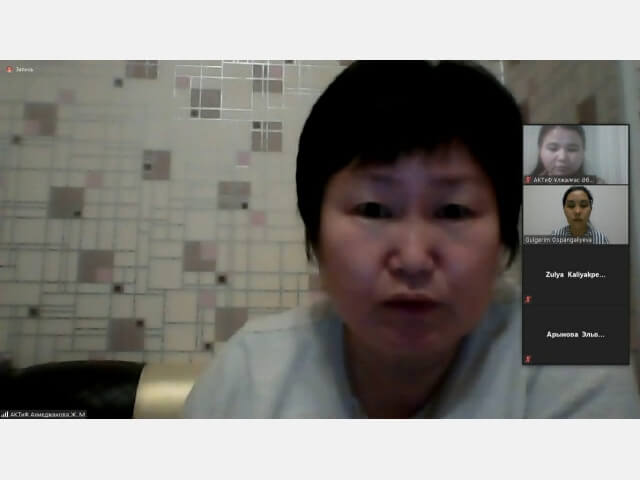Select the Арынова Эльв... participant tile
Screen dimensions: 640x480
(576, 334)
